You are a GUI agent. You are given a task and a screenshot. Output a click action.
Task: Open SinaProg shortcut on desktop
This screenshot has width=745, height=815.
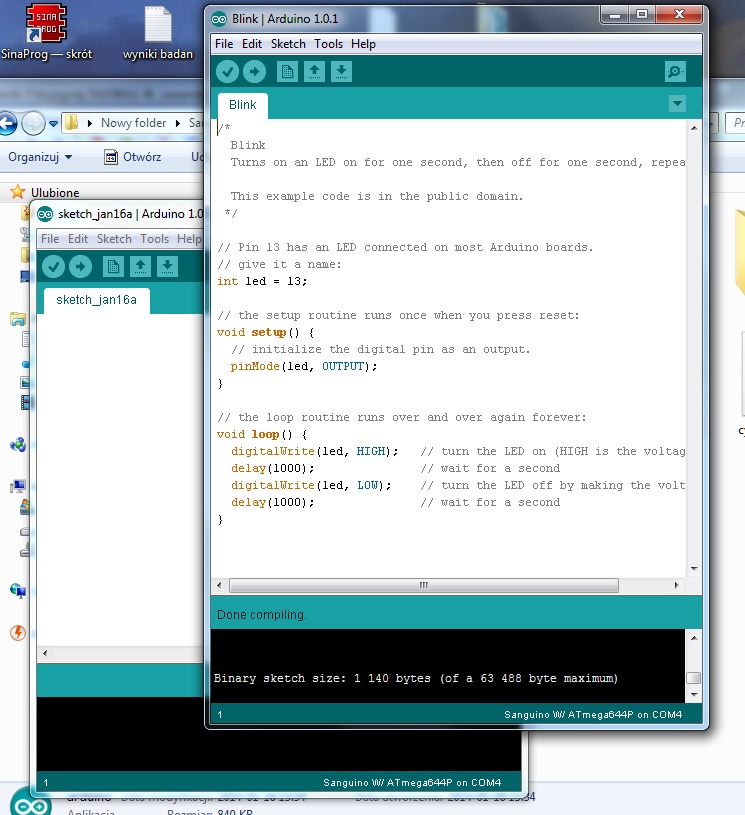(x=46, y=32)
